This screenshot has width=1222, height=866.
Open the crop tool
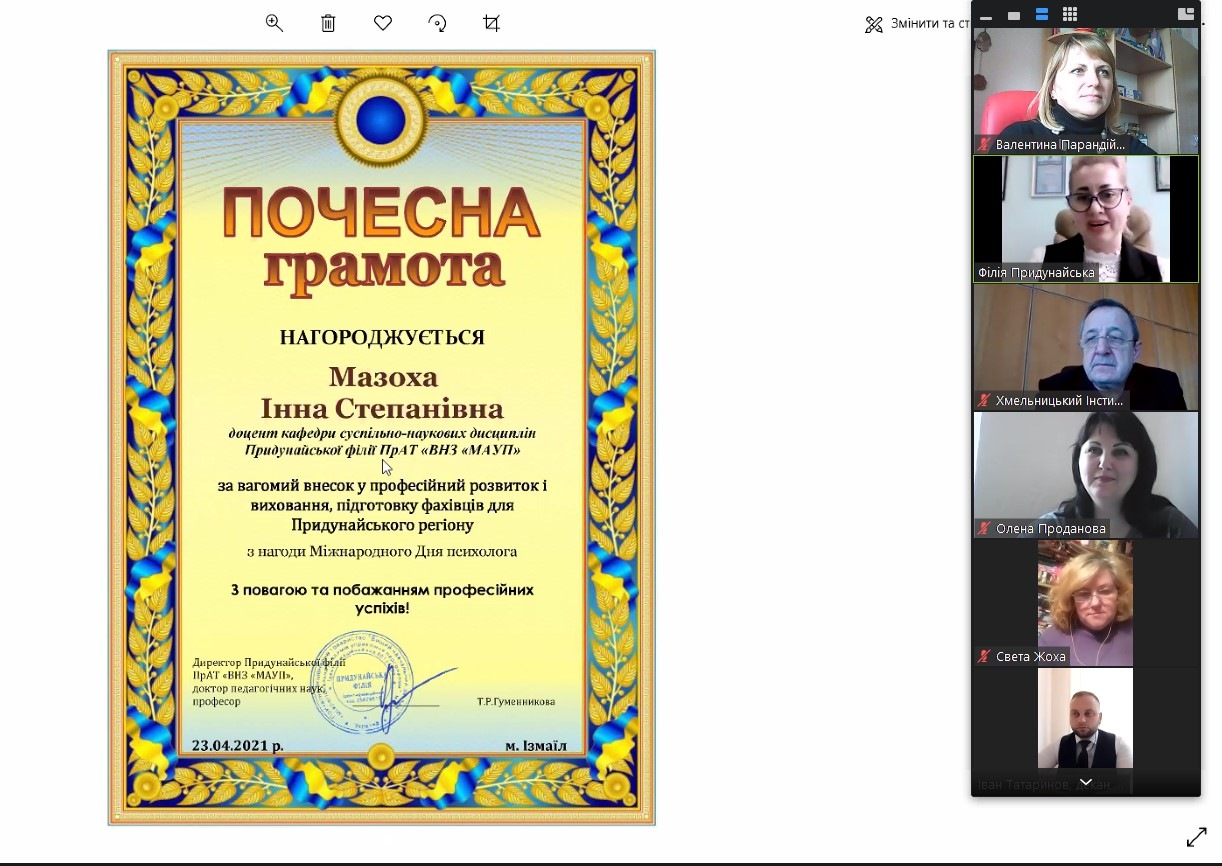pyautogui.click(x=491, y=23)
